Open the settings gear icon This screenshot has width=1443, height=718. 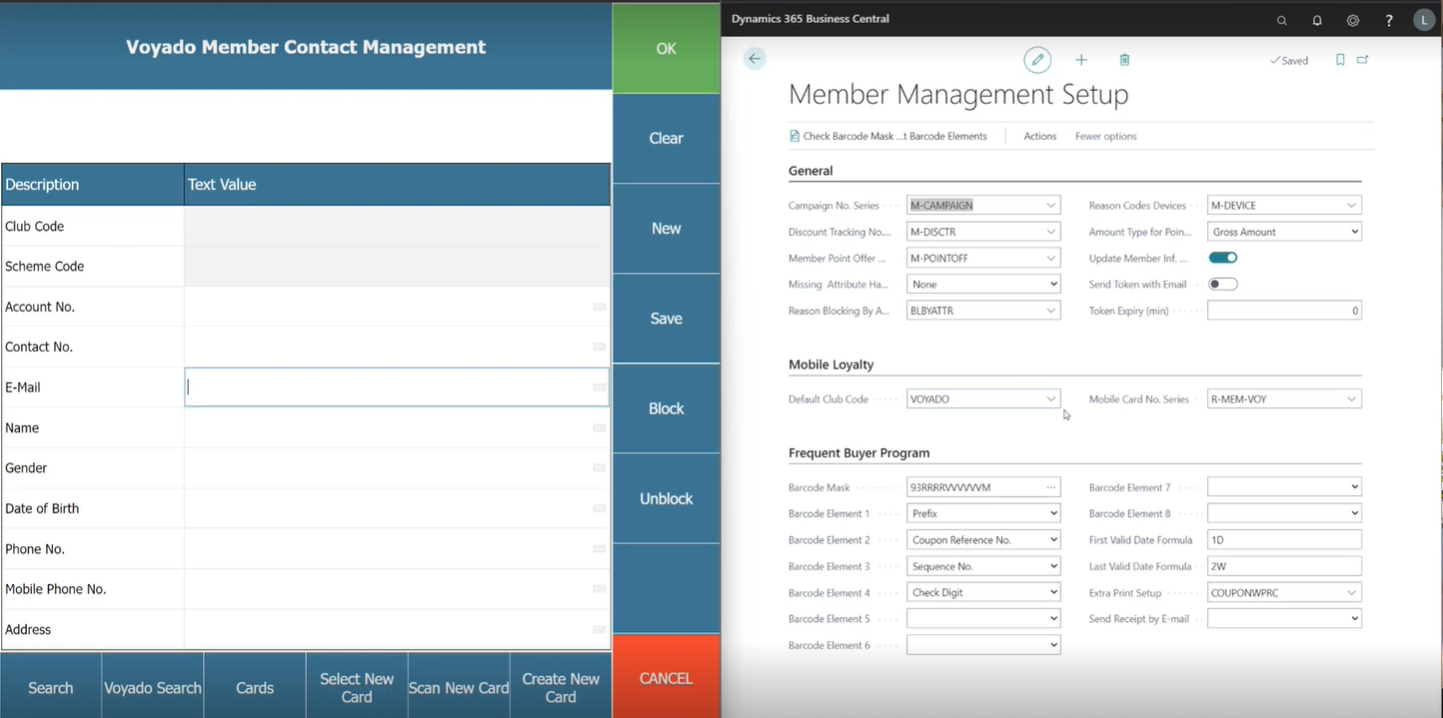coord(1353,20)
